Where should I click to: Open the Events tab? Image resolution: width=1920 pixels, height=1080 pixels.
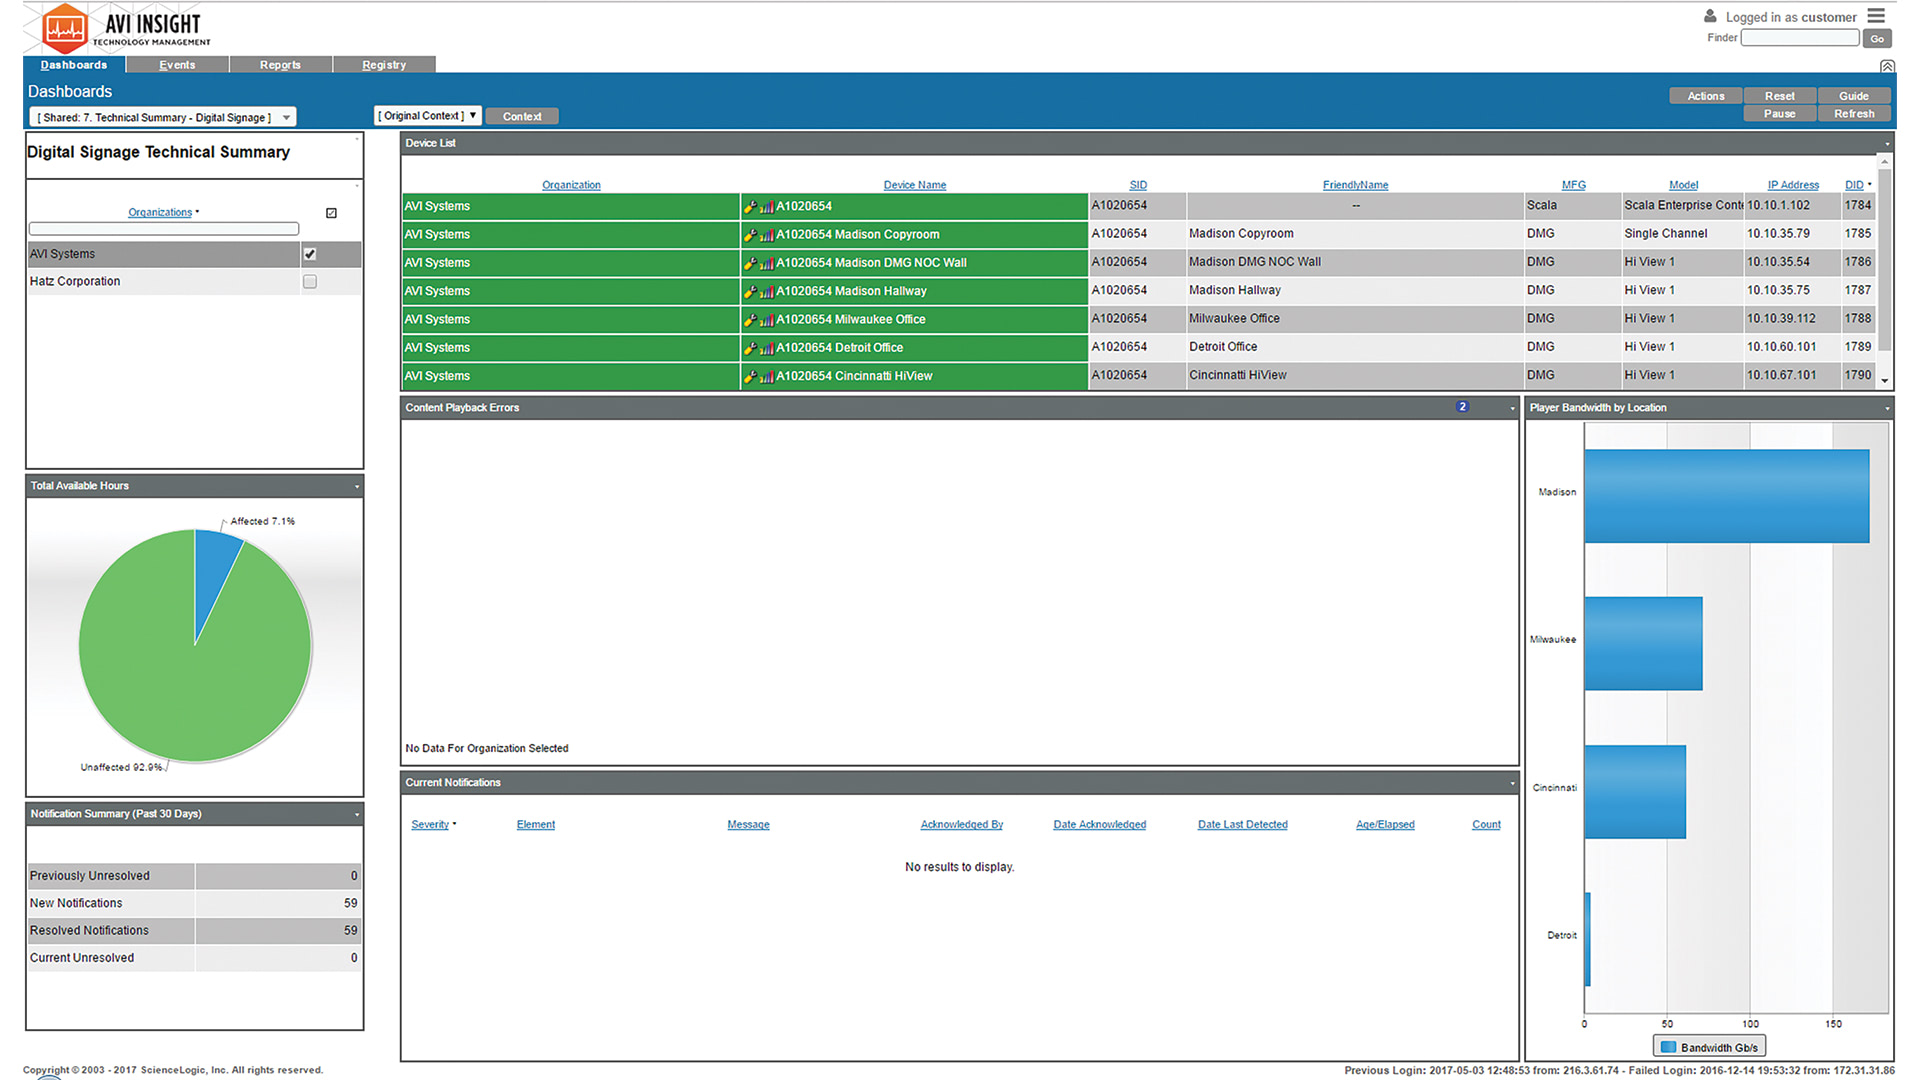(177, 65)
